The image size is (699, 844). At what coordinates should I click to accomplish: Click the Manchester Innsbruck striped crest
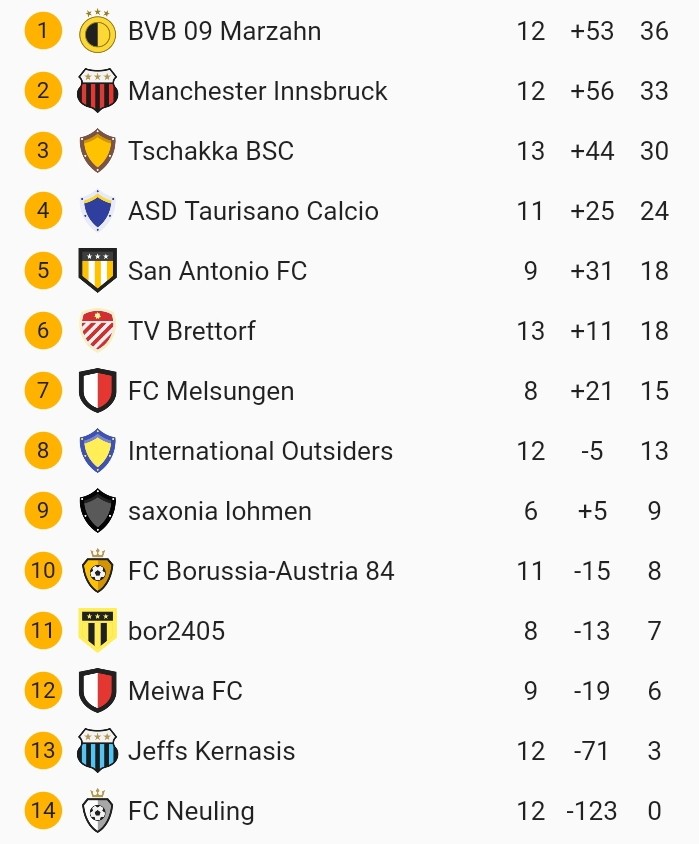(97, 91)
